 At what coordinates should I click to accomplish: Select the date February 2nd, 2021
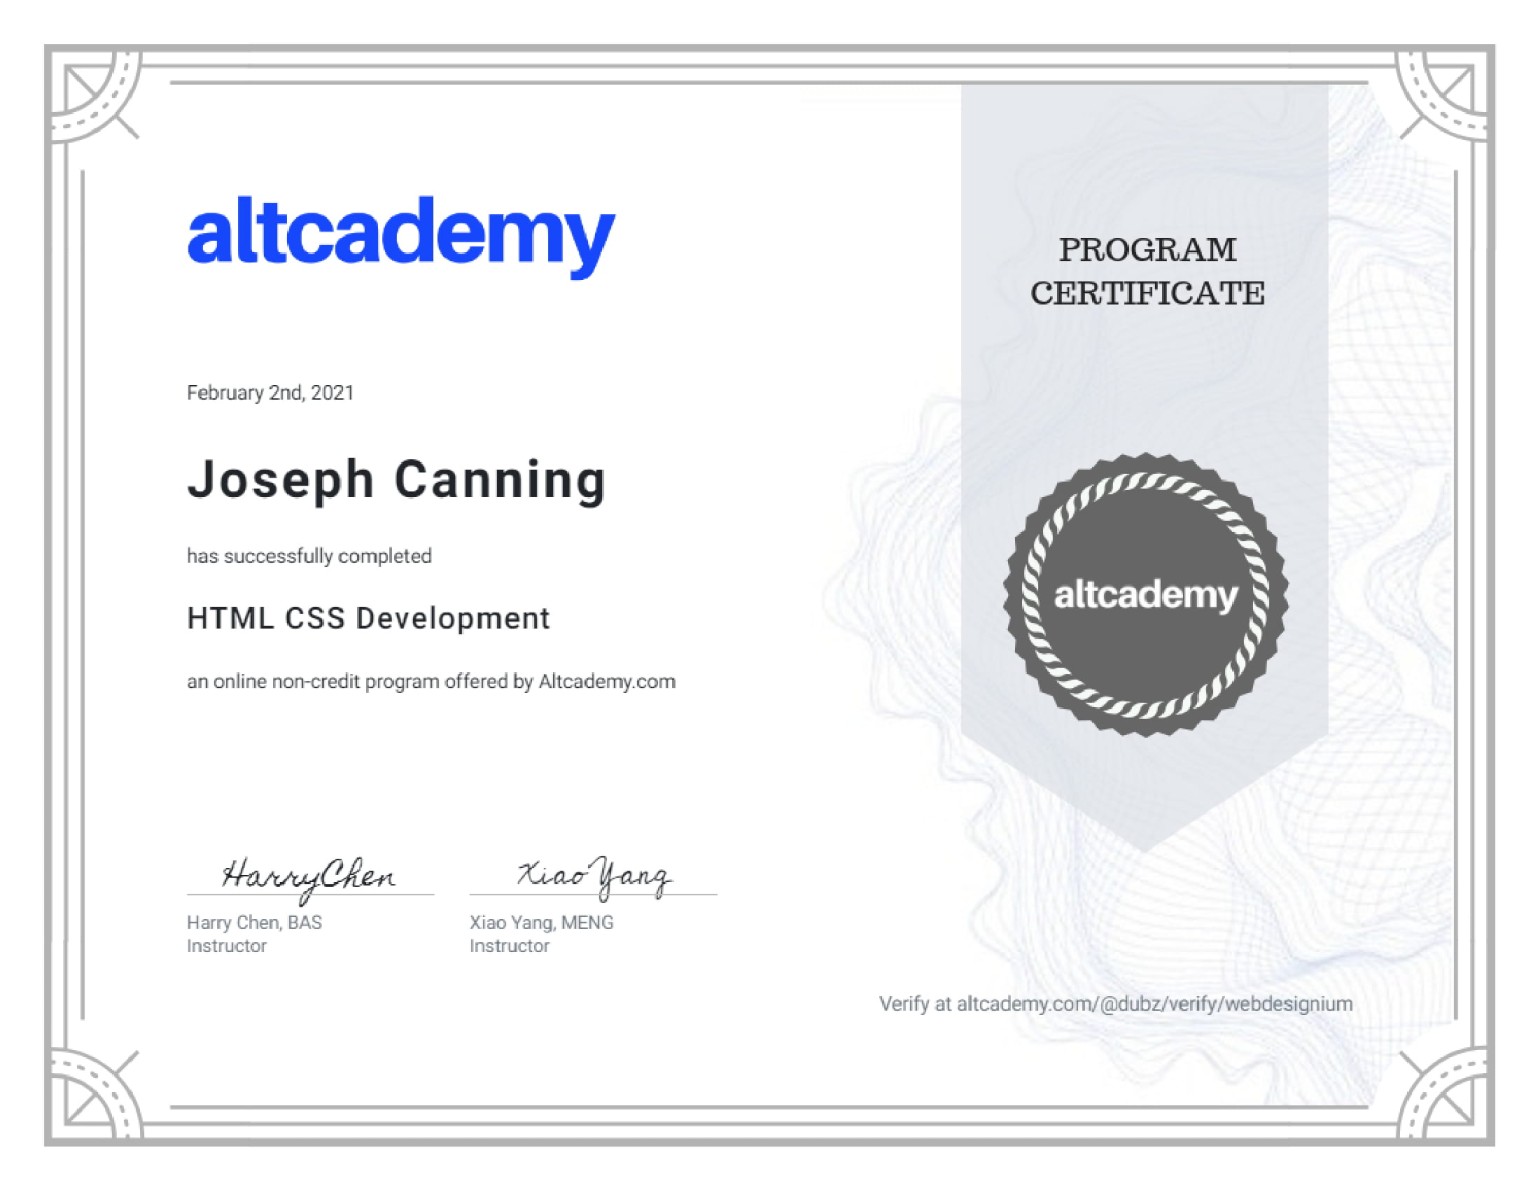click(270, 393)
